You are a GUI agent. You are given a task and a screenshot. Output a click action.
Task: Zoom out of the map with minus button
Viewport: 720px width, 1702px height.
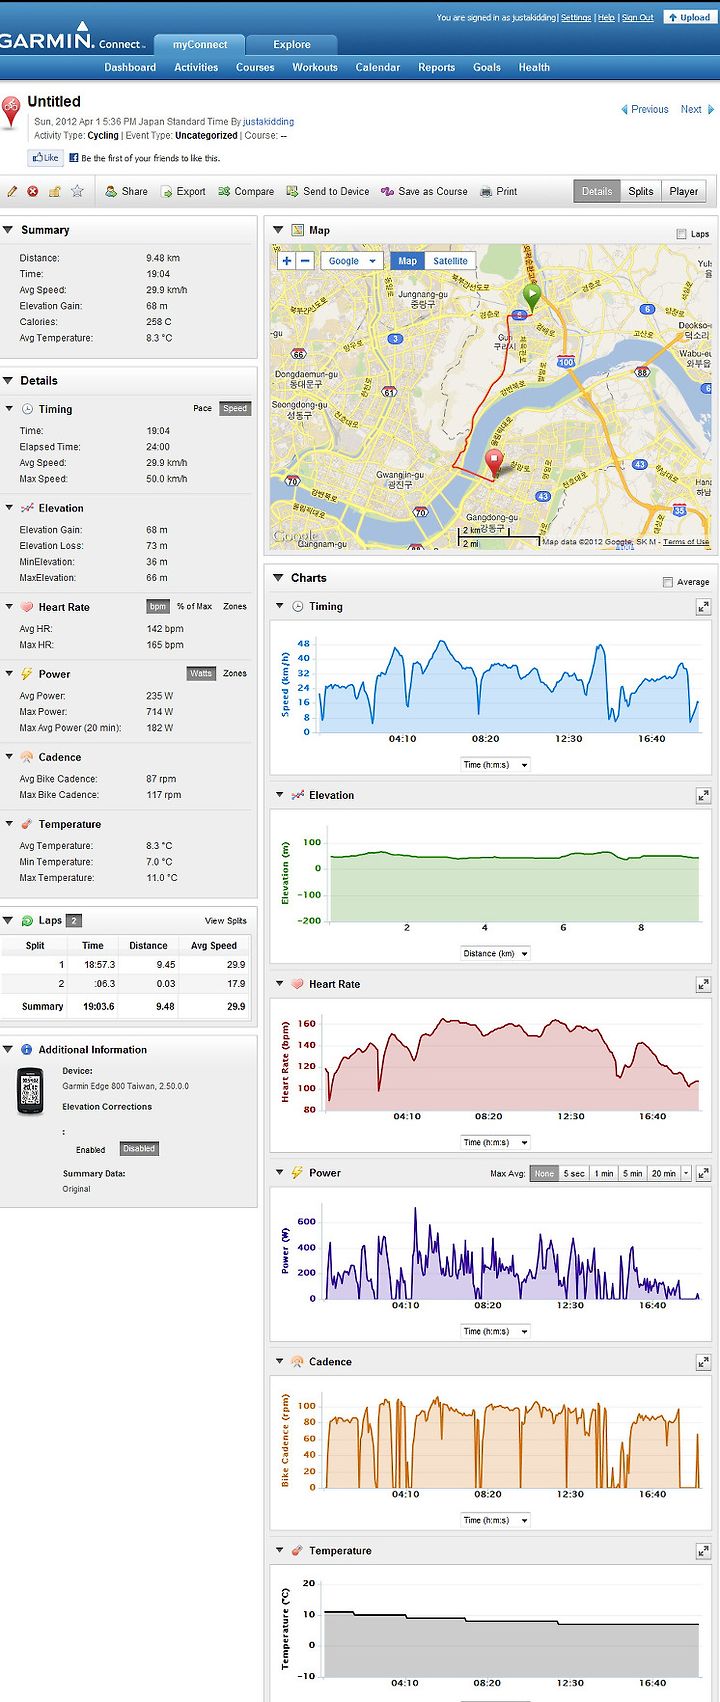coord(305,261)
